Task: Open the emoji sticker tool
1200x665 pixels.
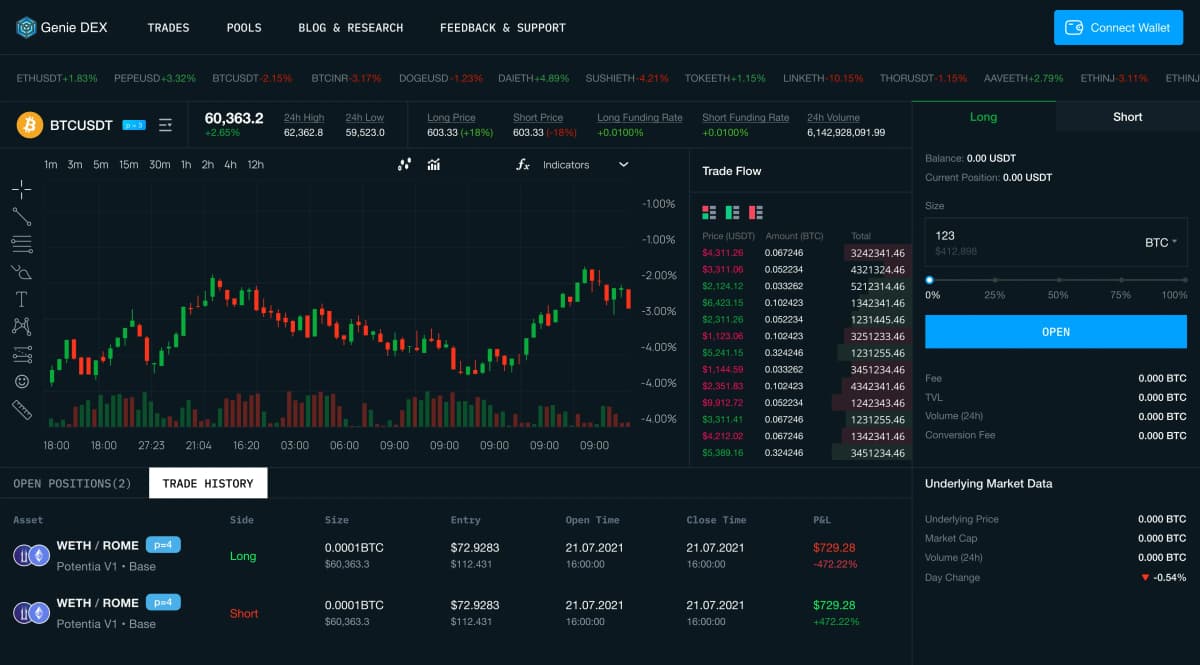Action: tap(22, 381)
